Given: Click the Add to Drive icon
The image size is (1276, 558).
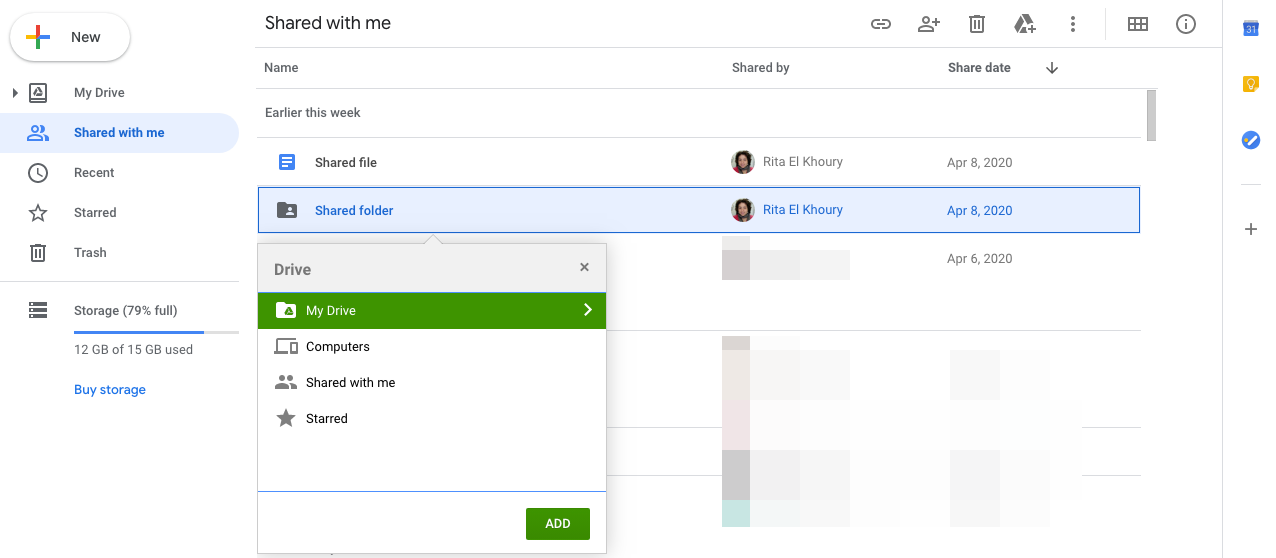Looking at the screenshot, I should pyautogui.click(x=1025, y=24).
